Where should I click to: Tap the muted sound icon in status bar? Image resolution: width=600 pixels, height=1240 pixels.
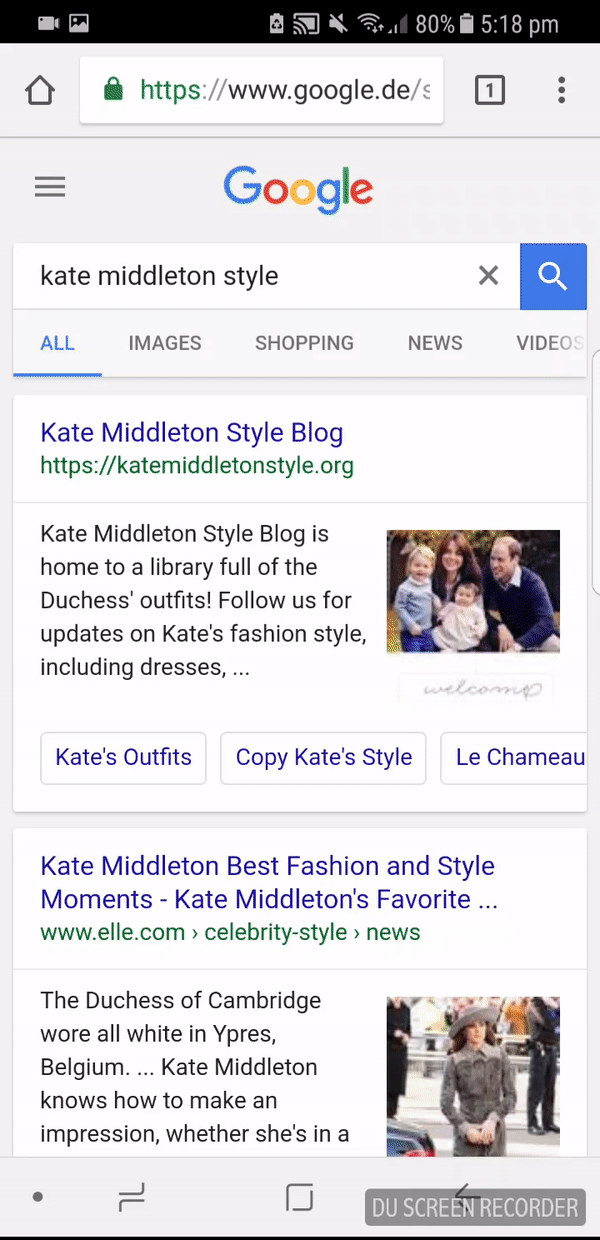pos(338,23)
